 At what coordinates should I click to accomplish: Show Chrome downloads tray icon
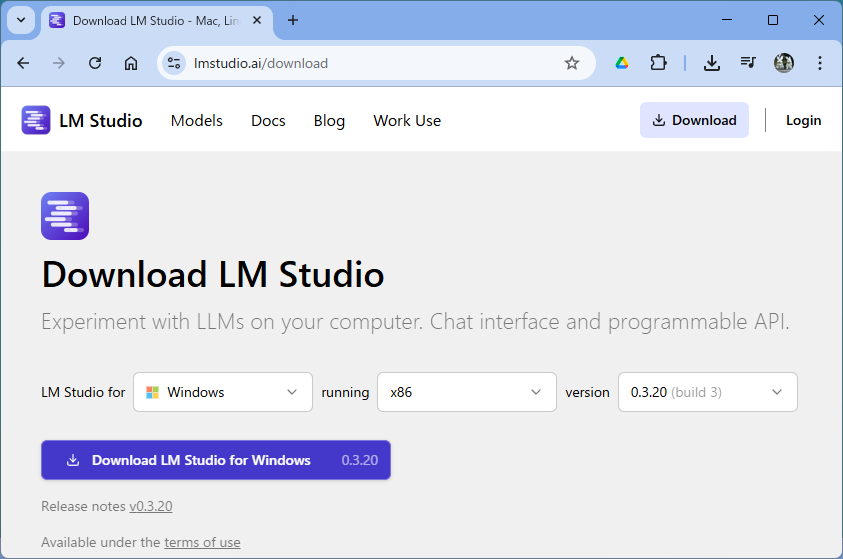[x=712, y=63]
